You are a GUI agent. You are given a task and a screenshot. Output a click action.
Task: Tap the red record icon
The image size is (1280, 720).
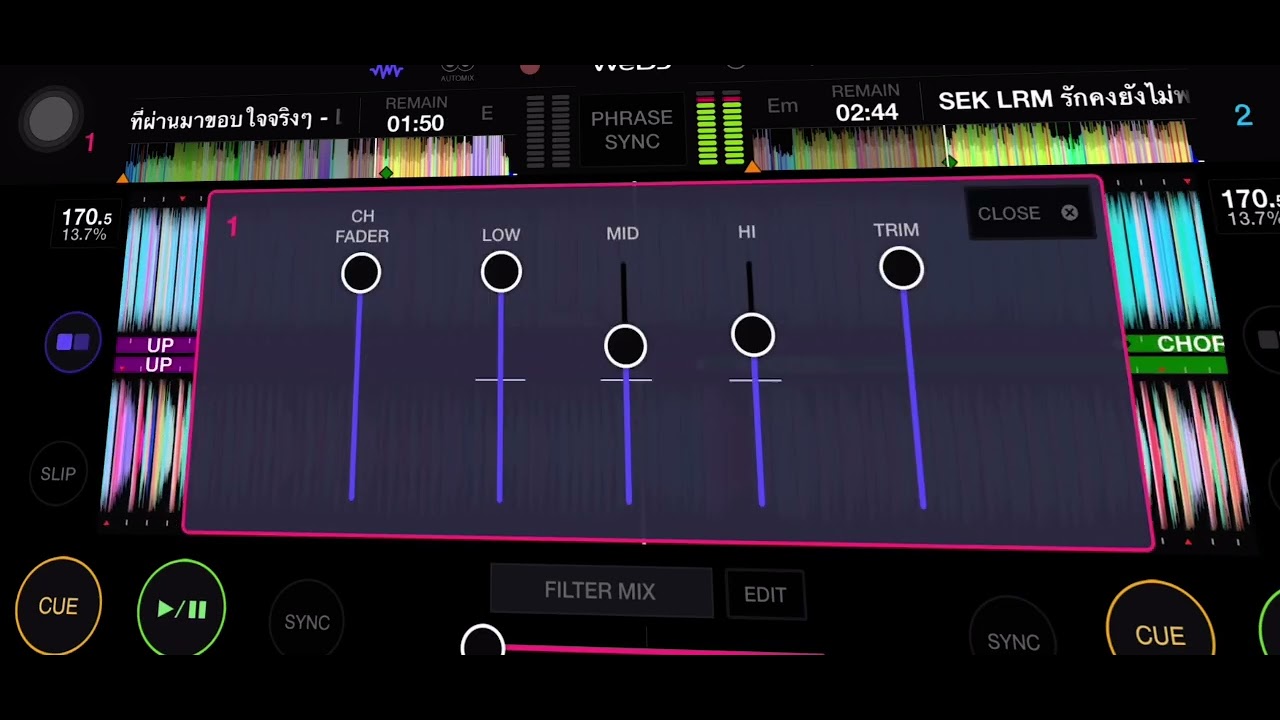(530, 67)
